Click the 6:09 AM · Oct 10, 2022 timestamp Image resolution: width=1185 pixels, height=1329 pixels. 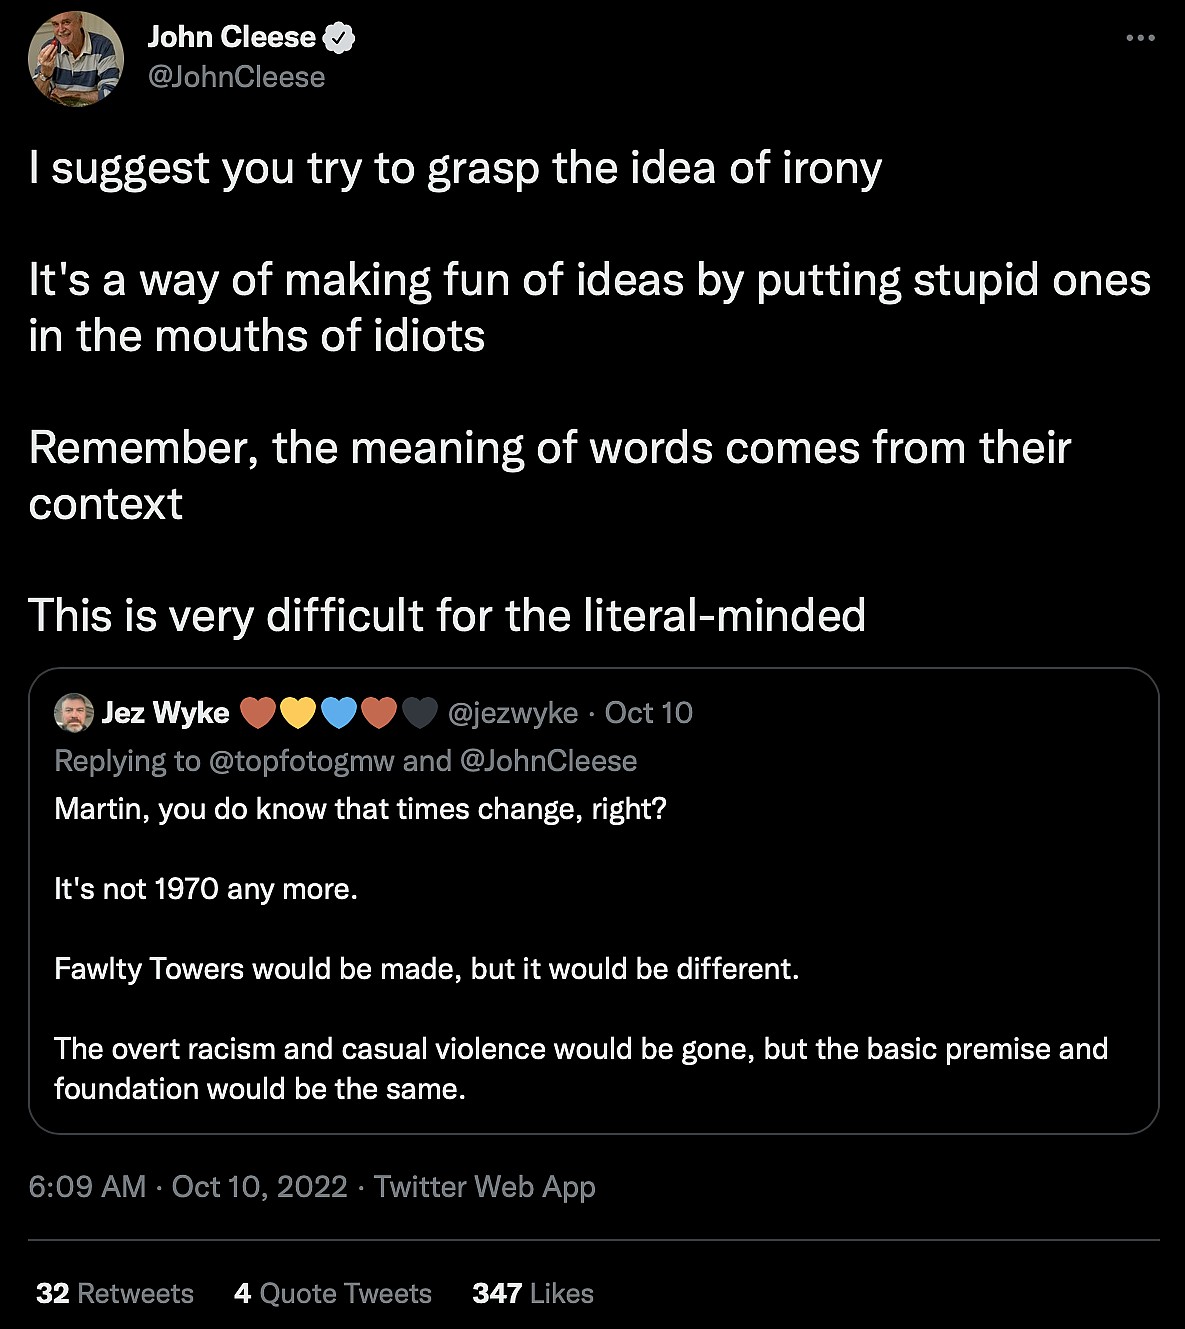point(188,1187)
